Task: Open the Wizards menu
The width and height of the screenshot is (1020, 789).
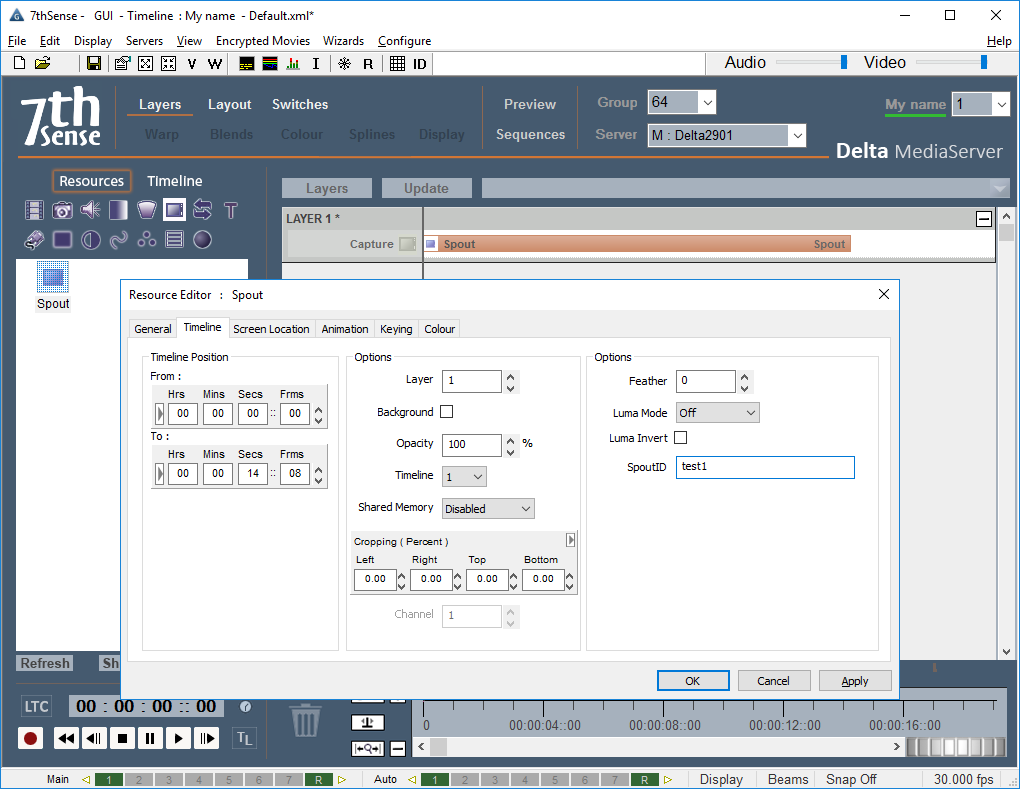Action: click(343, 41)
